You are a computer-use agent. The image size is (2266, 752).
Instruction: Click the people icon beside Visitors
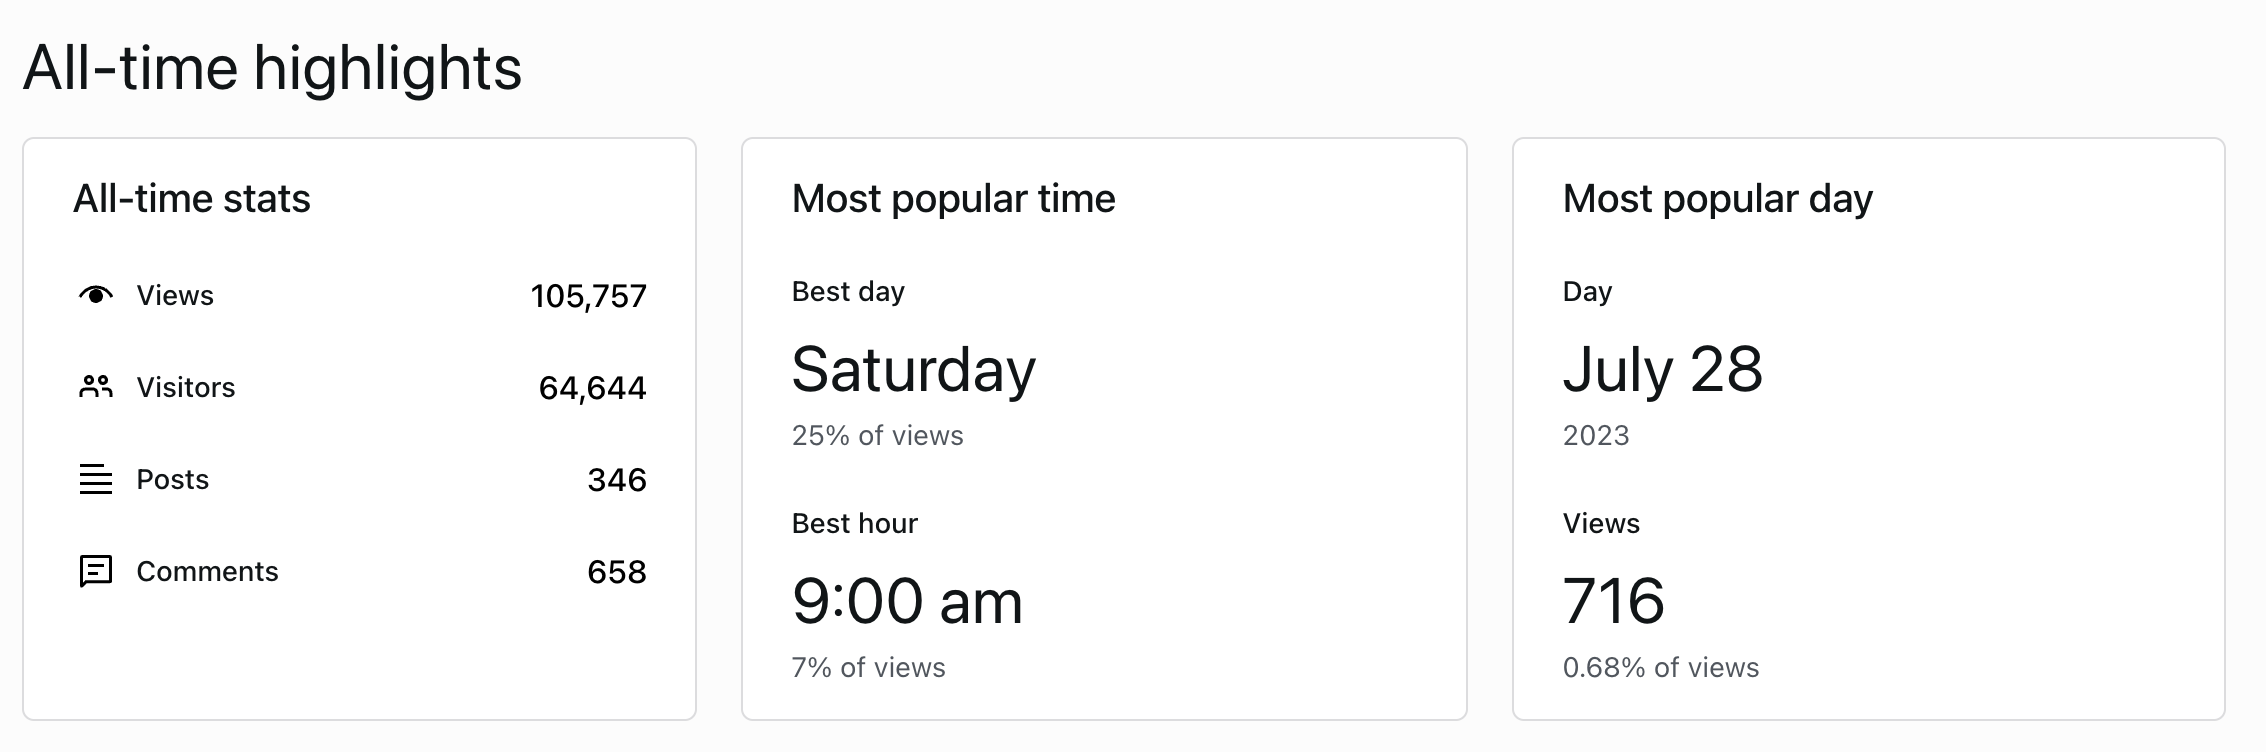coord(96,387)
